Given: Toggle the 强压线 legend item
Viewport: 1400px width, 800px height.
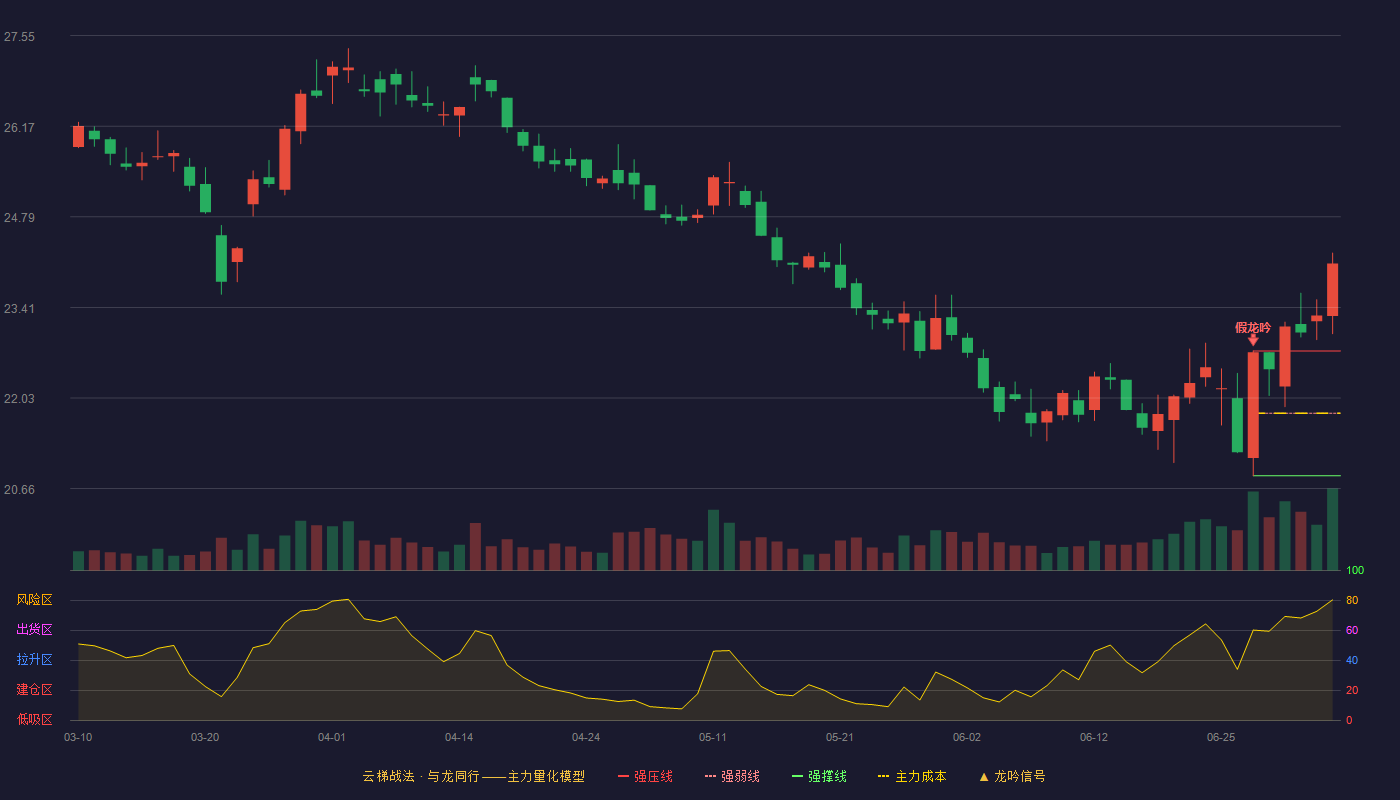Looking at the screenshot, I should (645, 776).
